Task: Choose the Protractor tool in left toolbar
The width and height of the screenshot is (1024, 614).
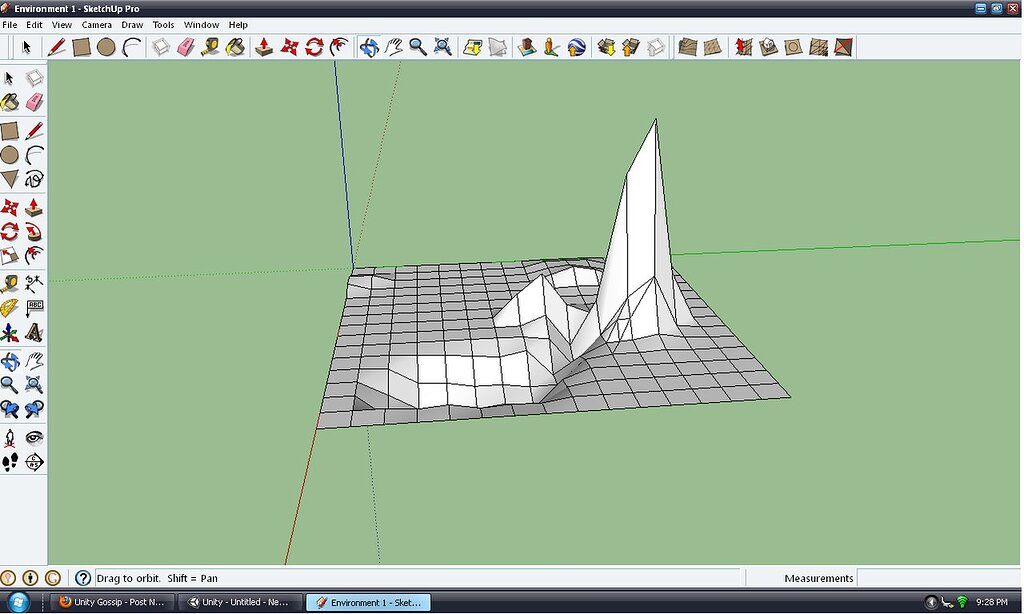Action: tap(10, 307)
